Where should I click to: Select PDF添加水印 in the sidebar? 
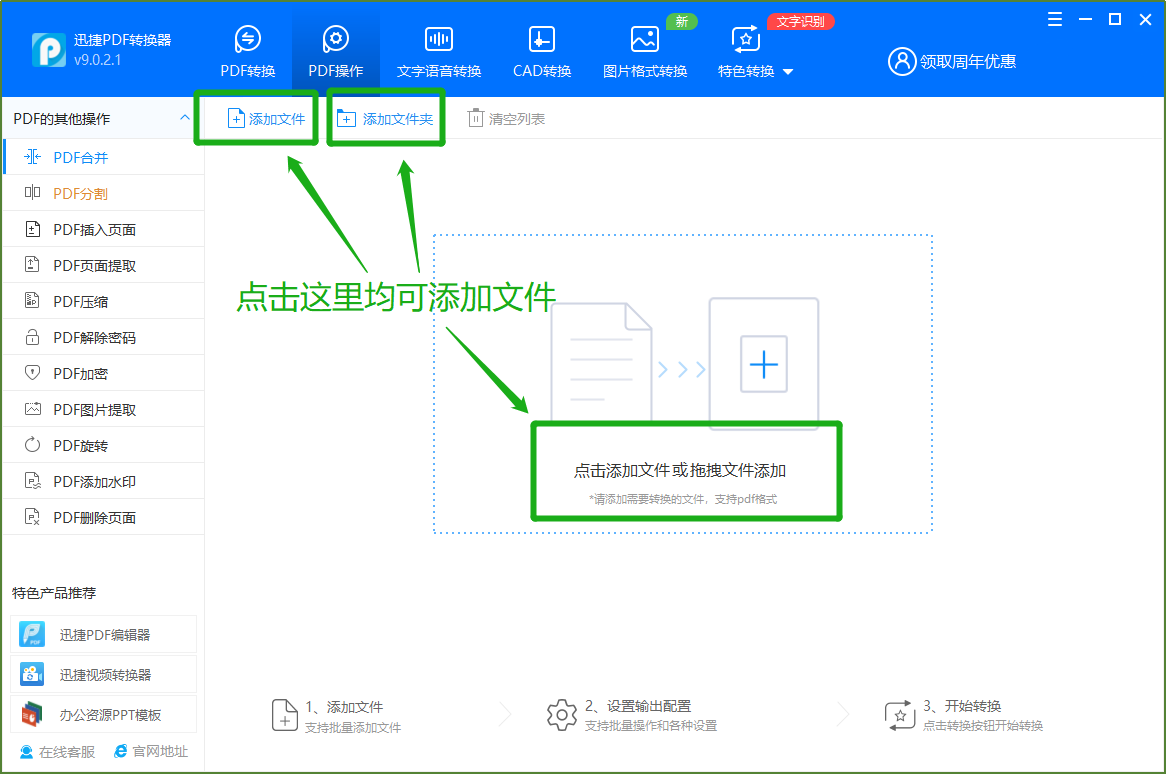[x=94, y=482]
